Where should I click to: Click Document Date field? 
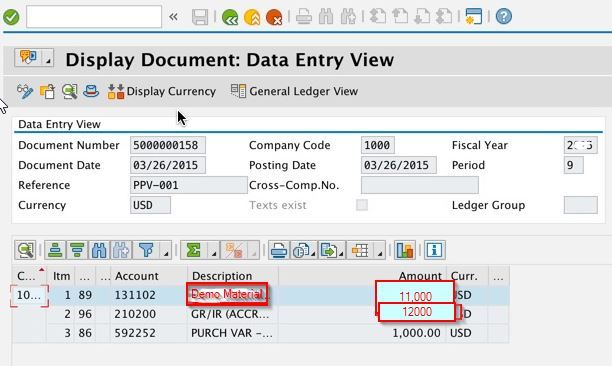pos(168,165)
